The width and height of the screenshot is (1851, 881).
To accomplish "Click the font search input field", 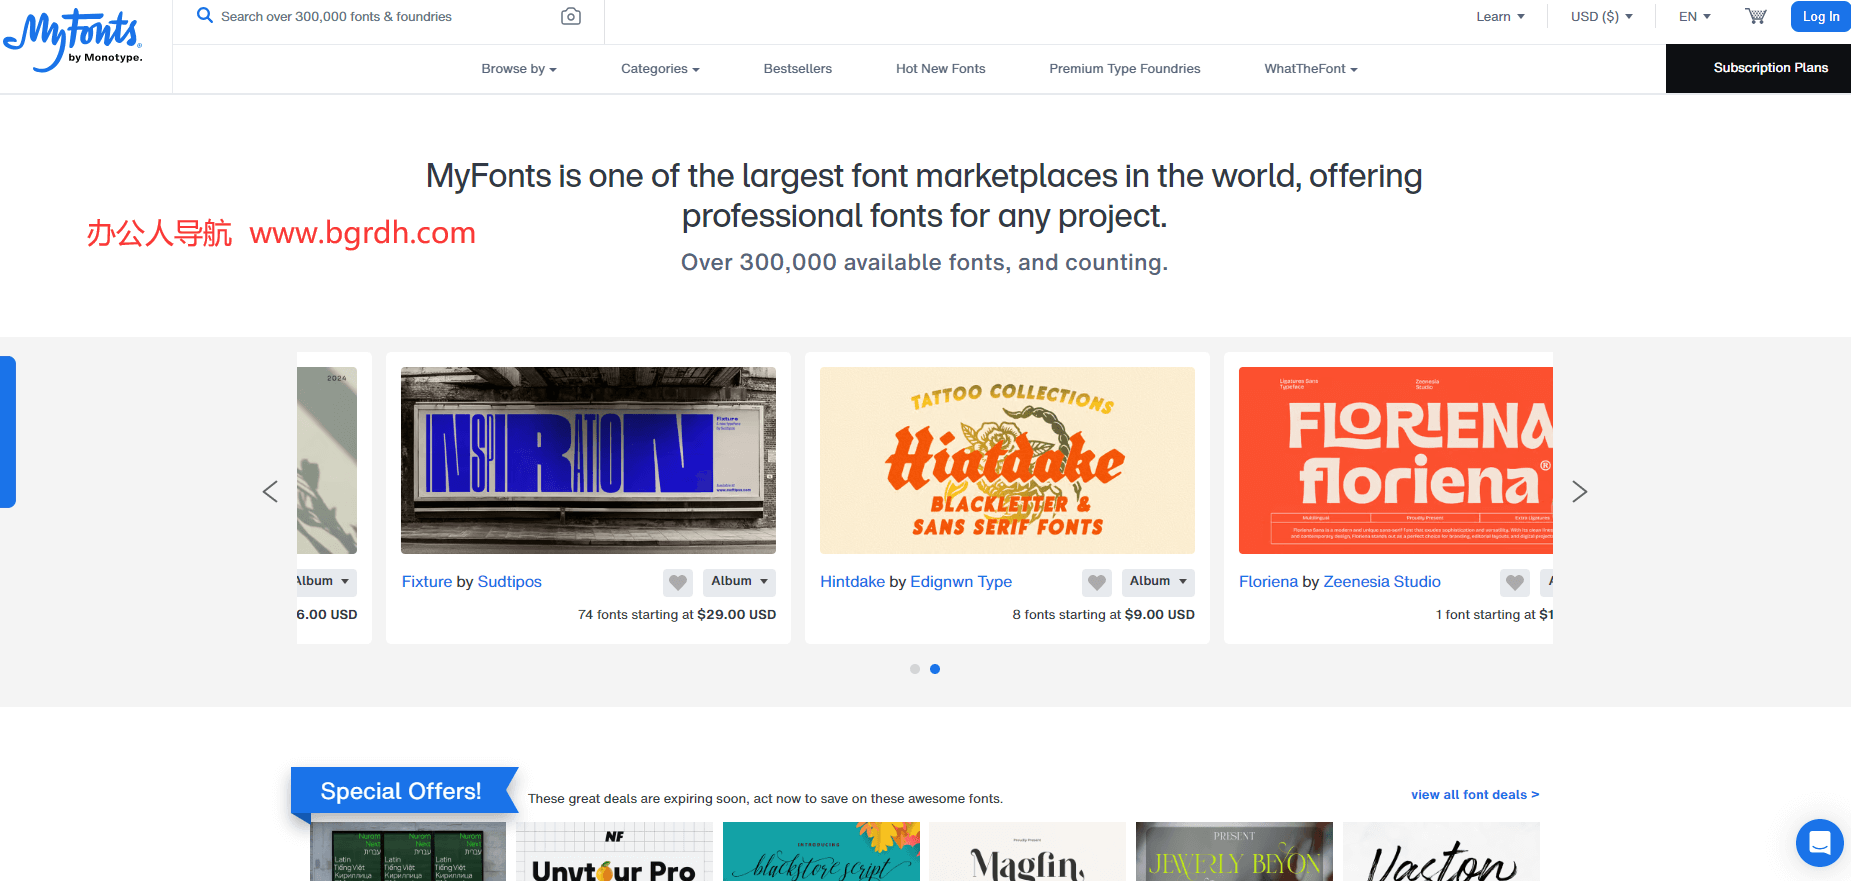I will (380, 17).
